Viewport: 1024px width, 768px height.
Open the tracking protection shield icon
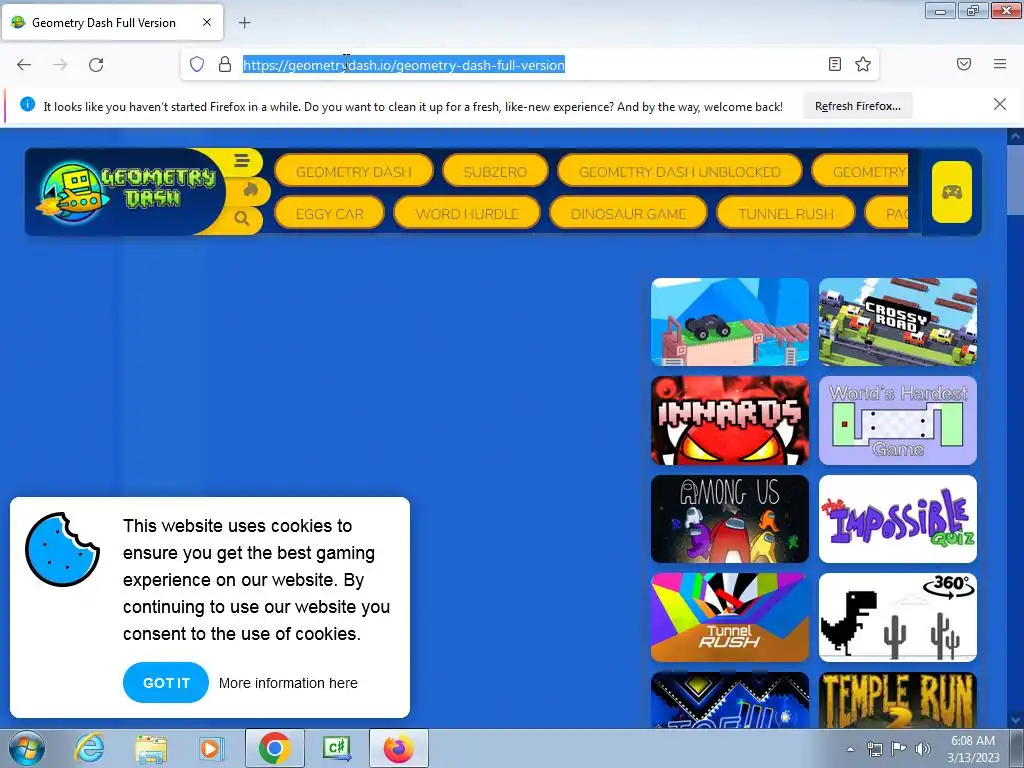(x=197, y=64)
